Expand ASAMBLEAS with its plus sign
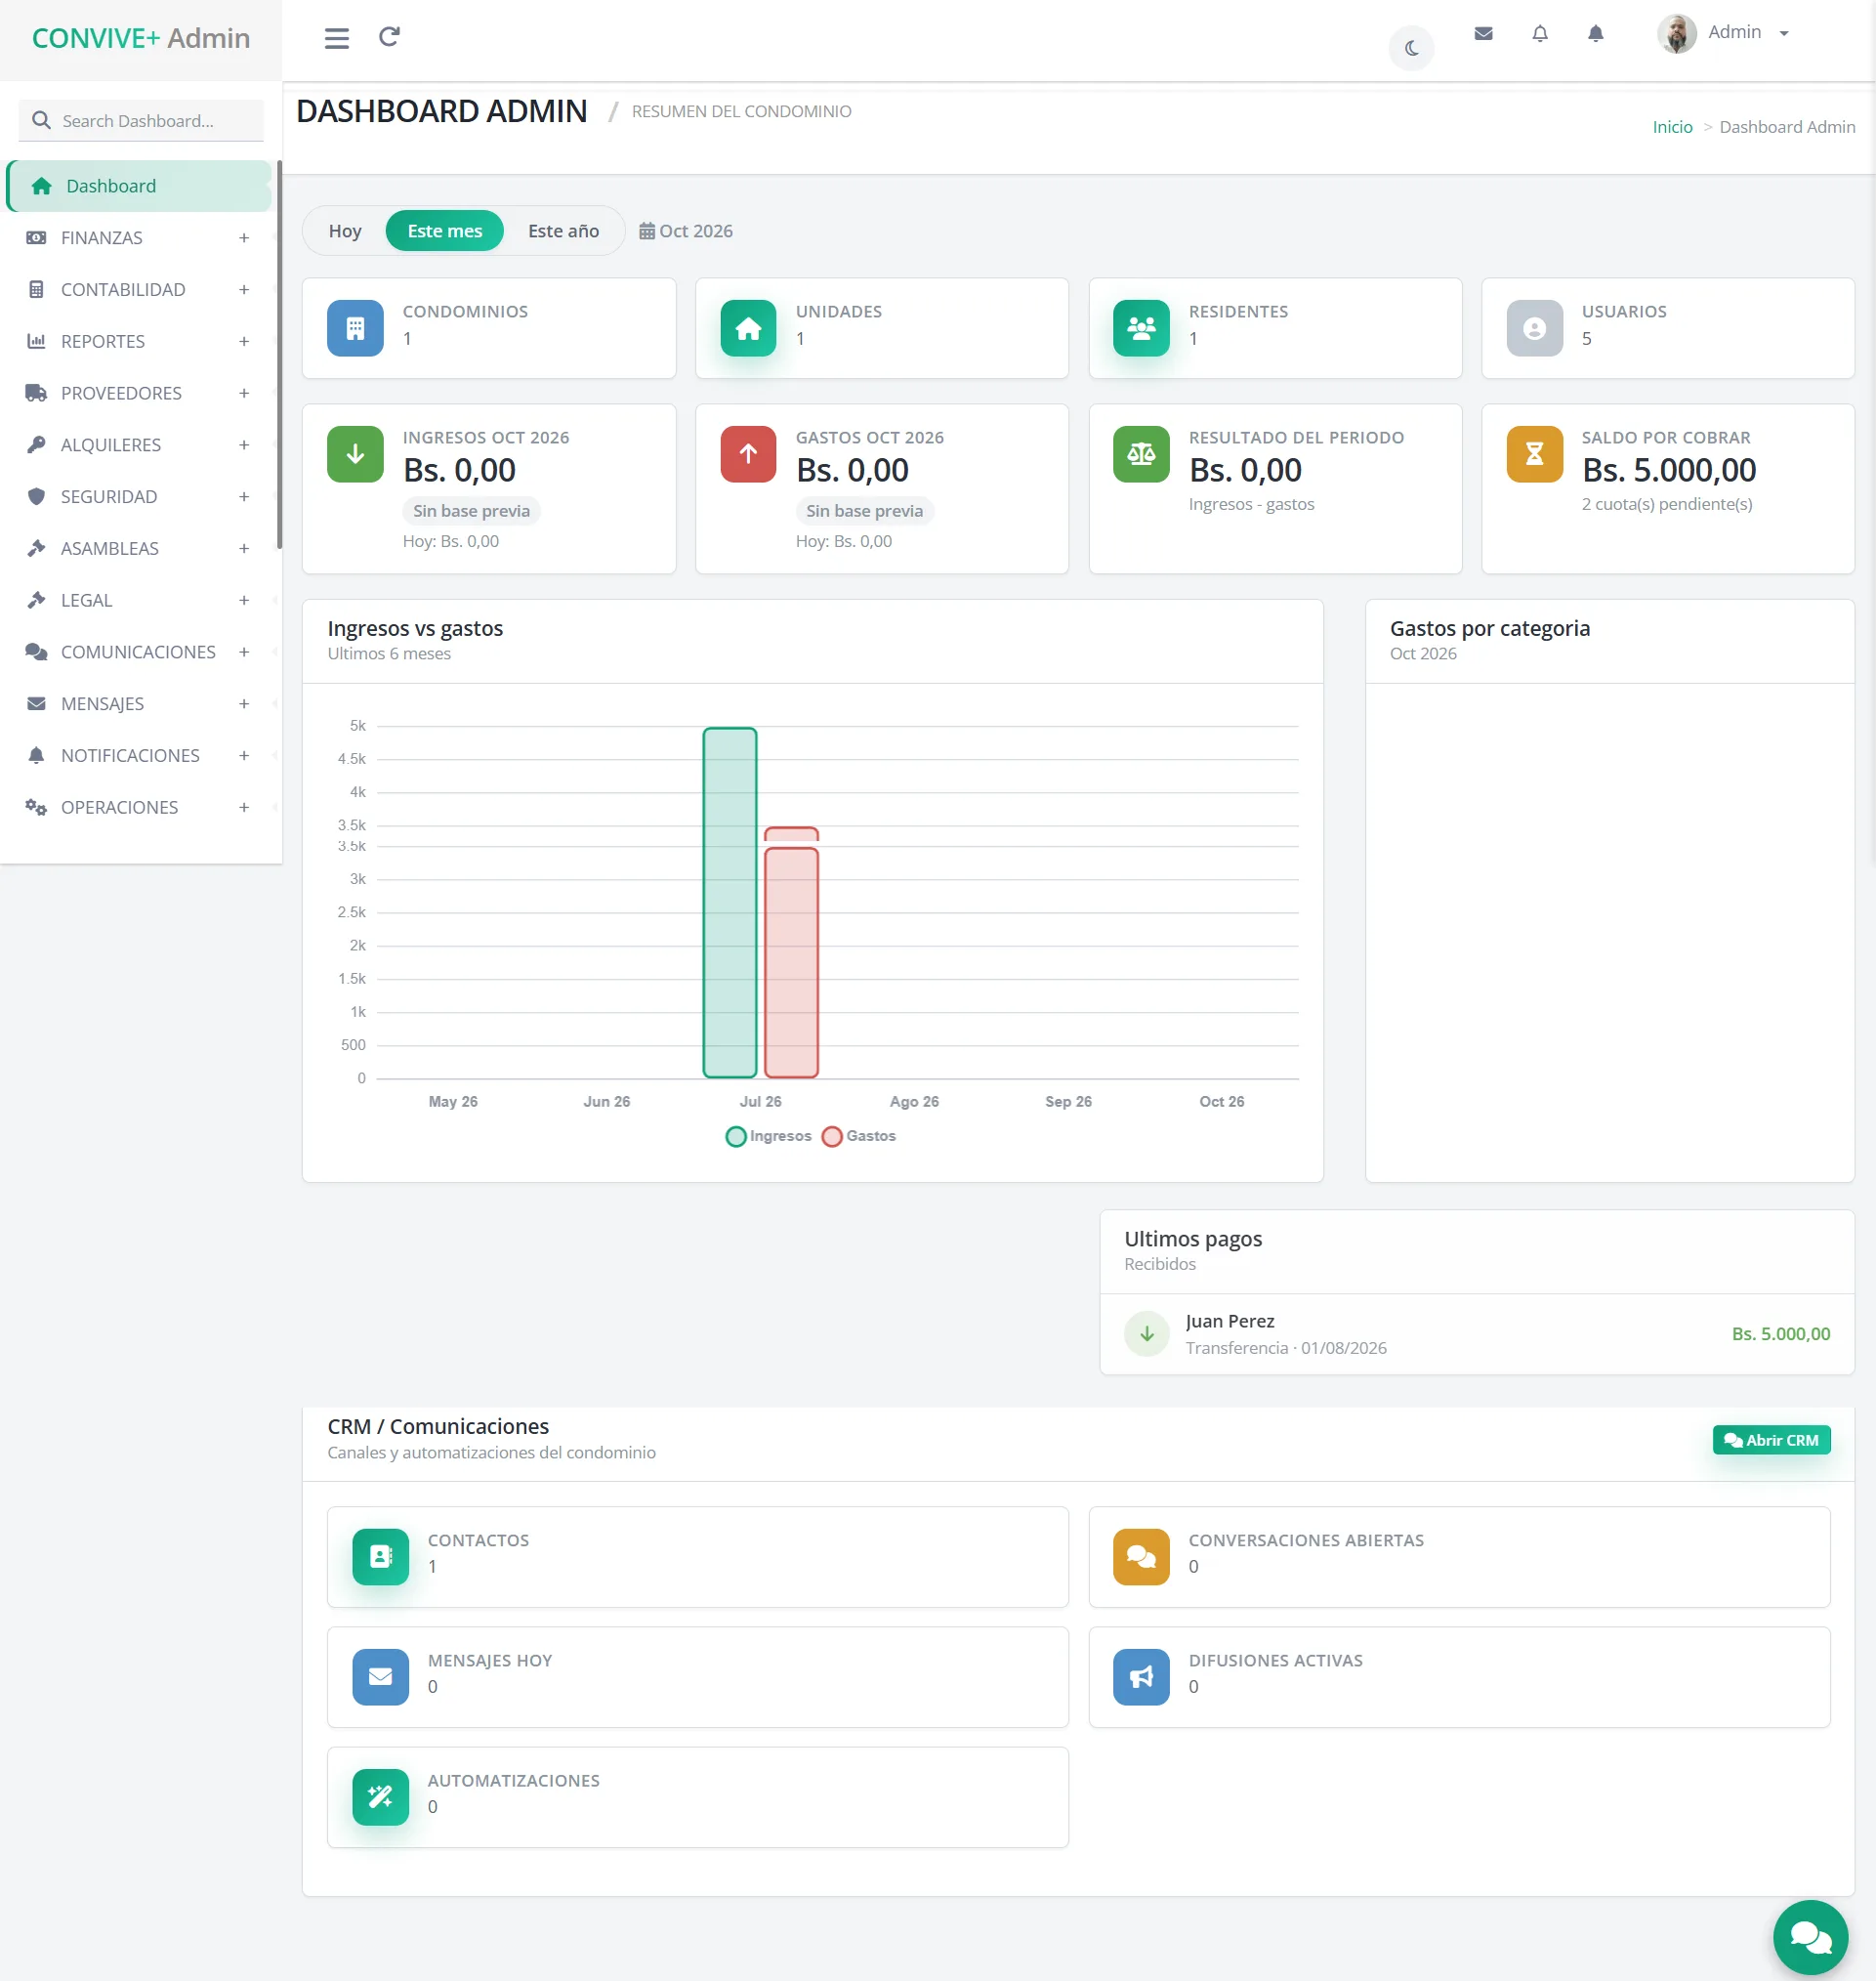 (244, 548)
